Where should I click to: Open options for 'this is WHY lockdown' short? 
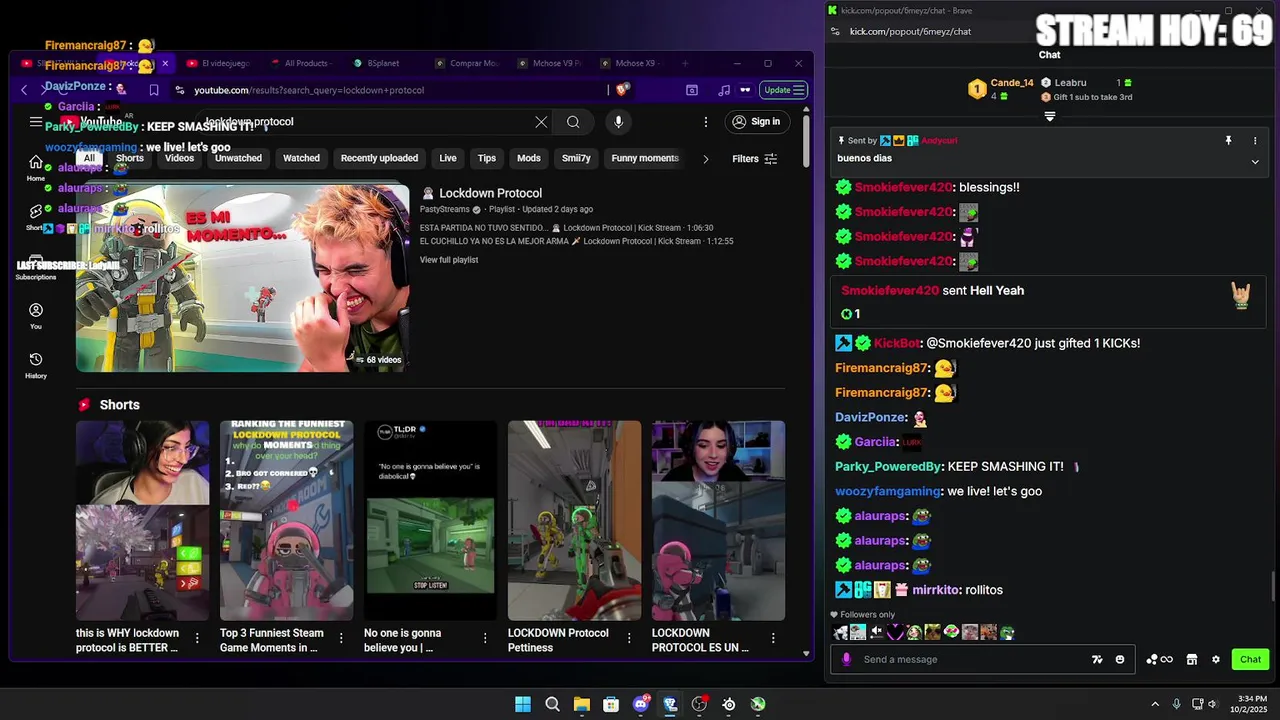[x=197, y=638]
